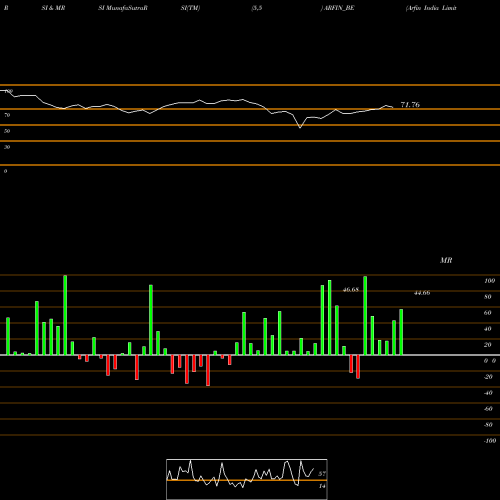Viewport: 500px width, 500px height.
Task: Click the 30 level label on RSI axis
Action: [x=7, y=147]
